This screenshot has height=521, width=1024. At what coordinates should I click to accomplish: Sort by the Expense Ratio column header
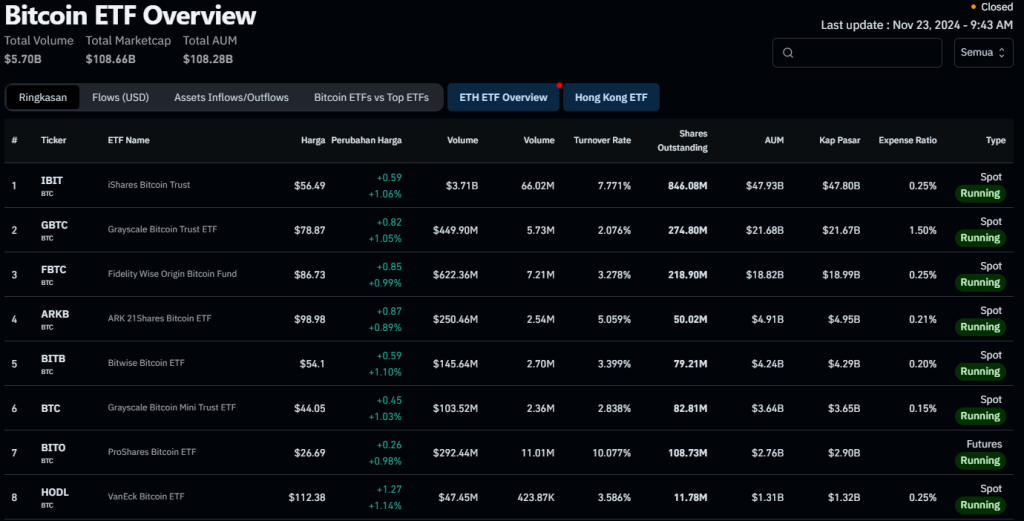(907, 140)
